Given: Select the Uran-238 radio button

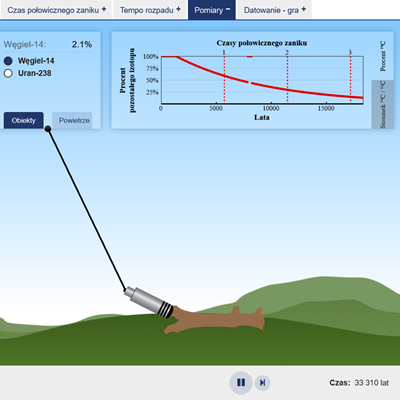Looking at the screenshot, I should pyautogui.click(x=8, y=73).
